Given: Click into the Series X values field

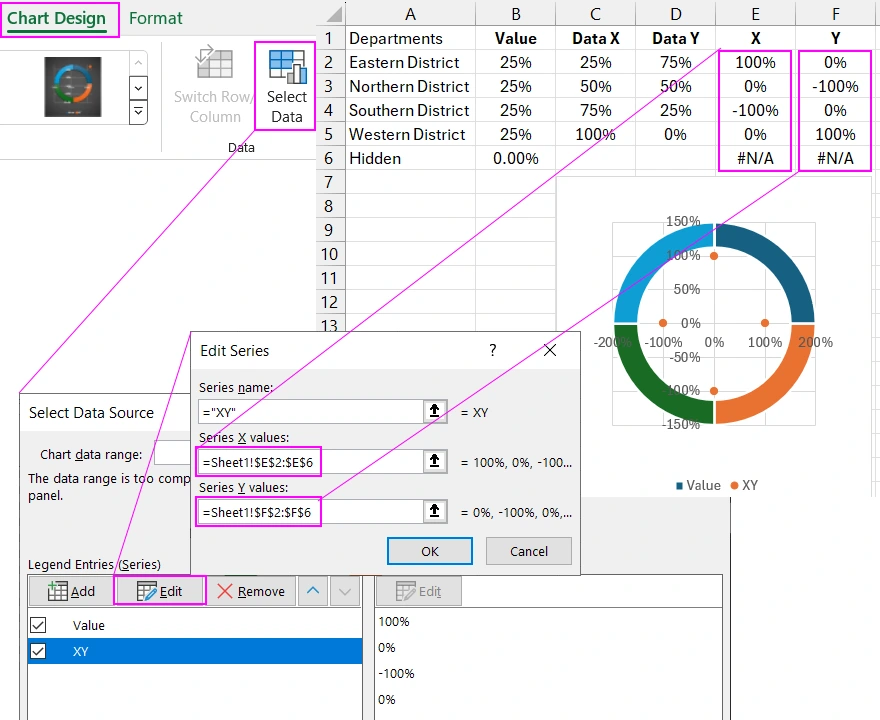Looking at the screenshot, I should click(x=308, y=461).
